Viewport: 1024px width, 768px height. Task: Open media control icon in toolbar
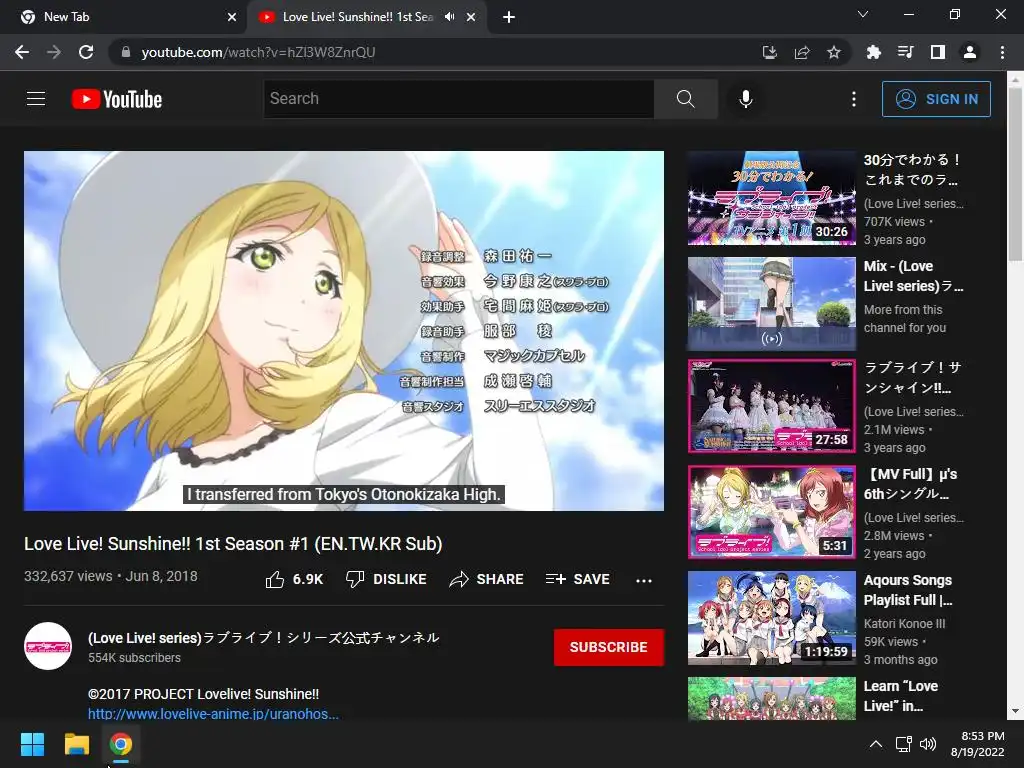click(905, 52)
